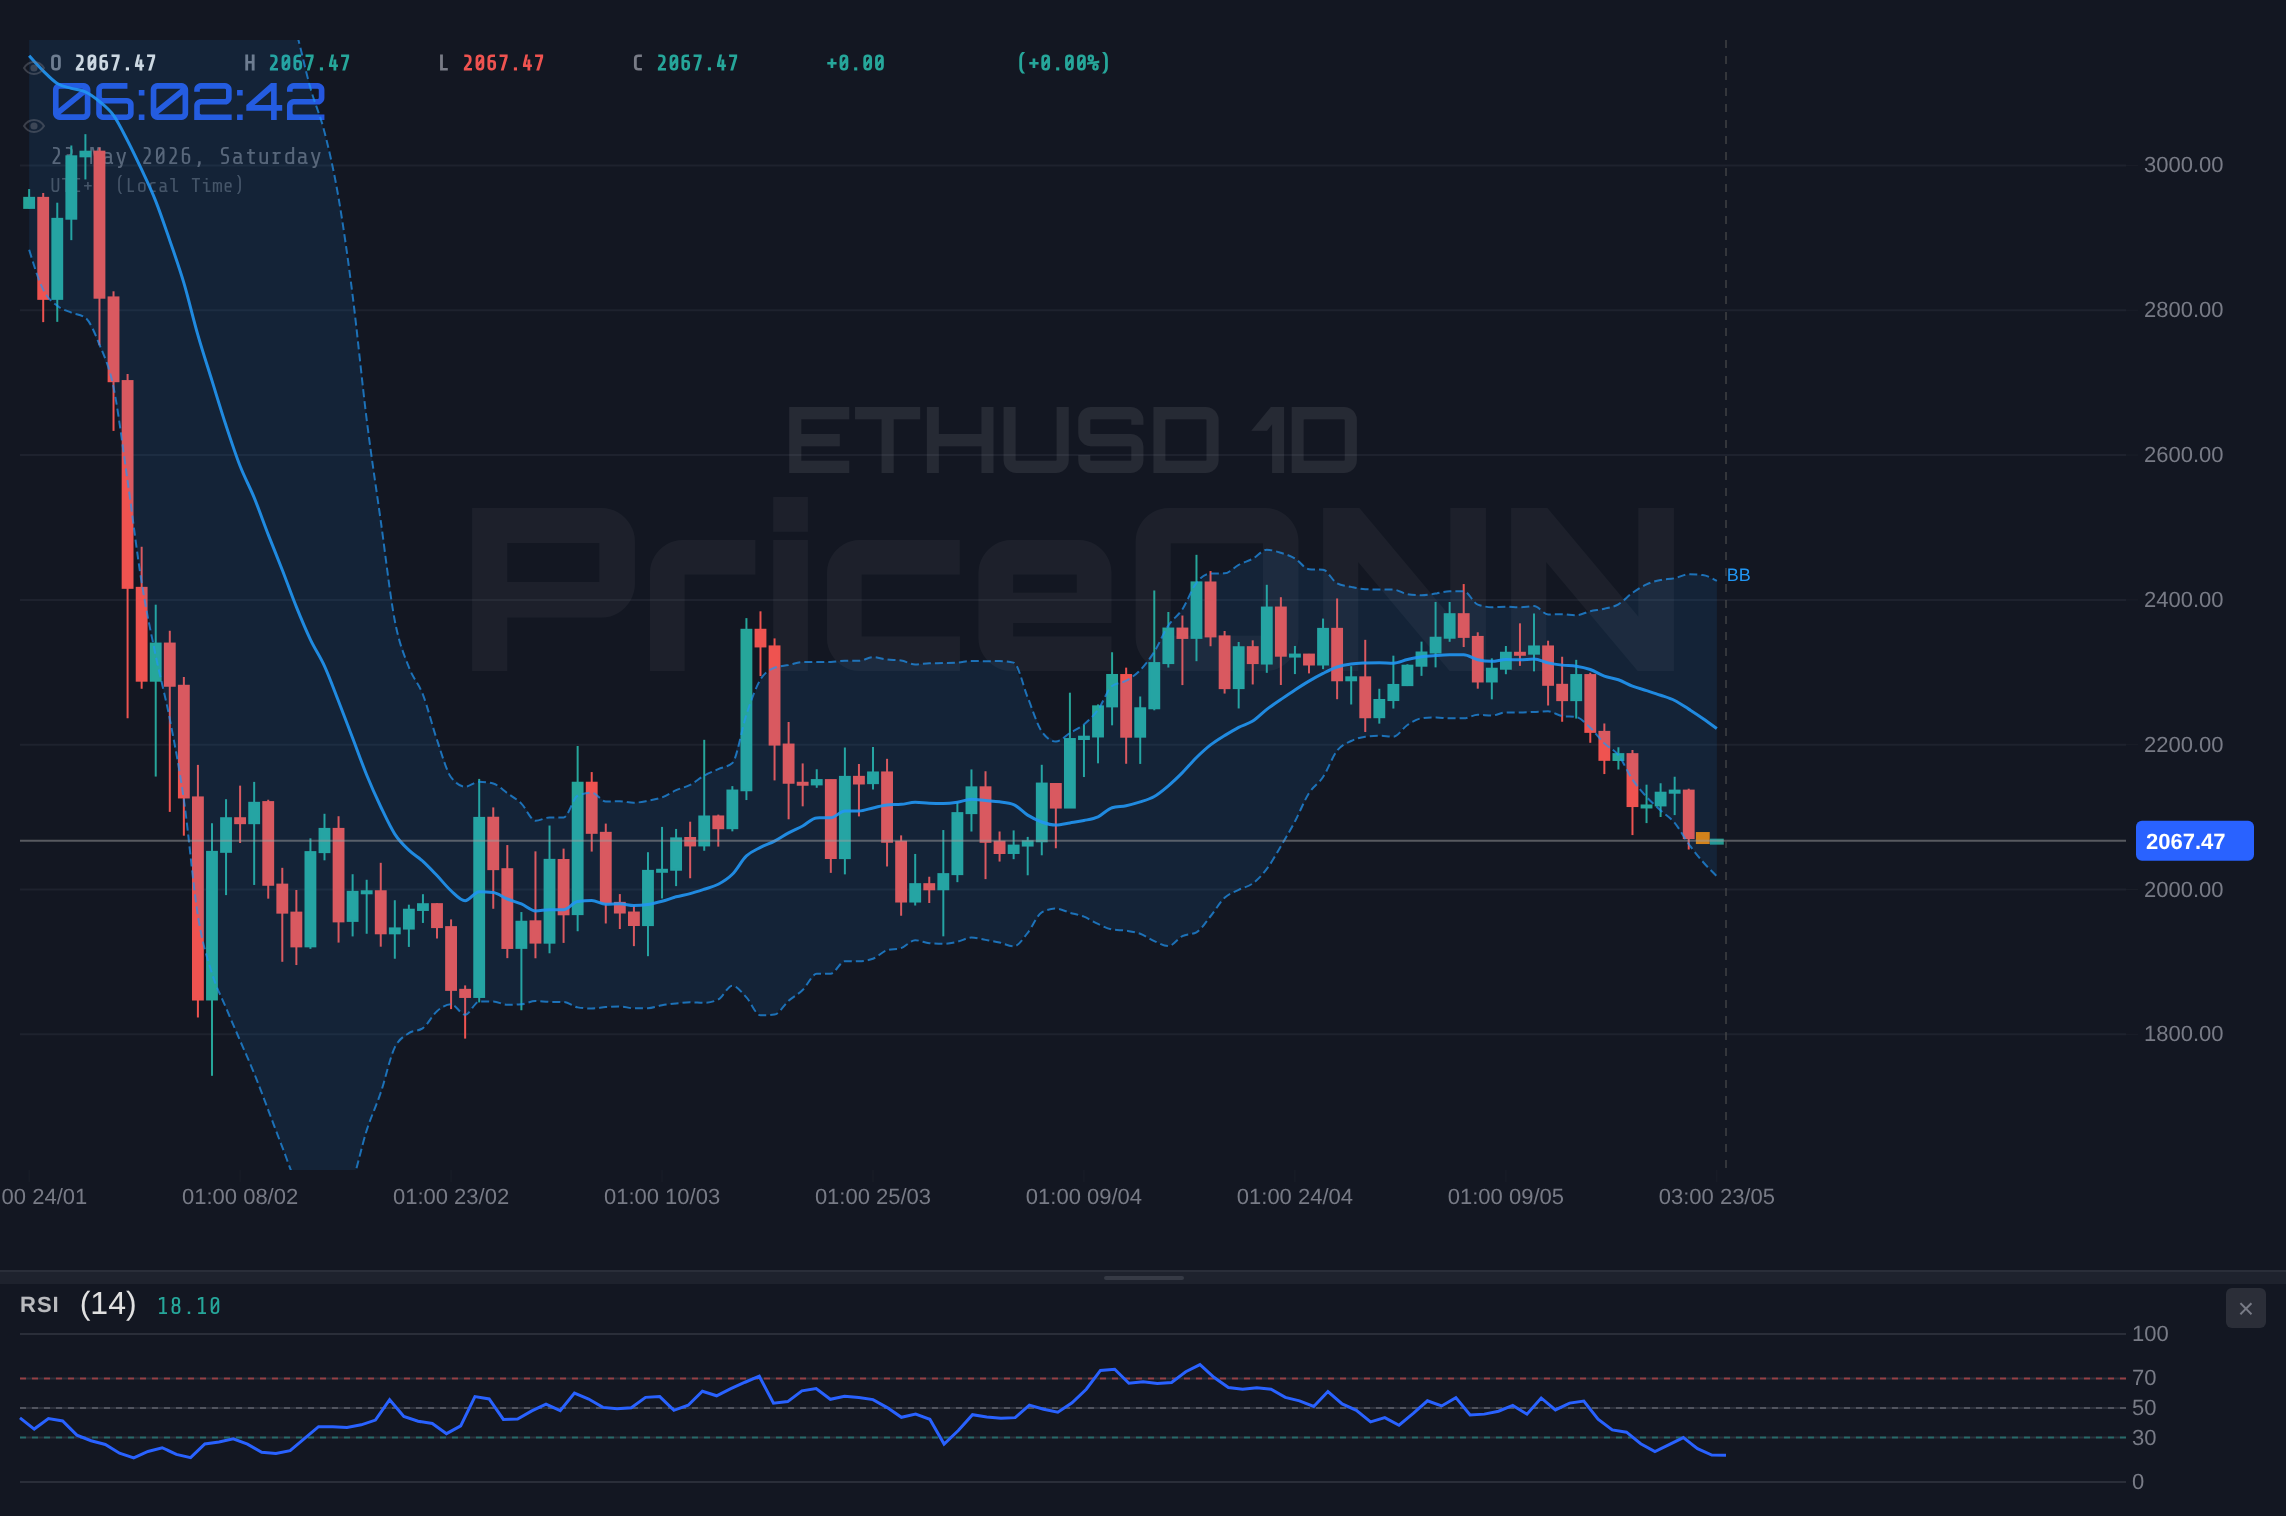Click the 2400.00 price axis label
The width and height of the screenshot is (2286, 1516).
pos(2183,600)
